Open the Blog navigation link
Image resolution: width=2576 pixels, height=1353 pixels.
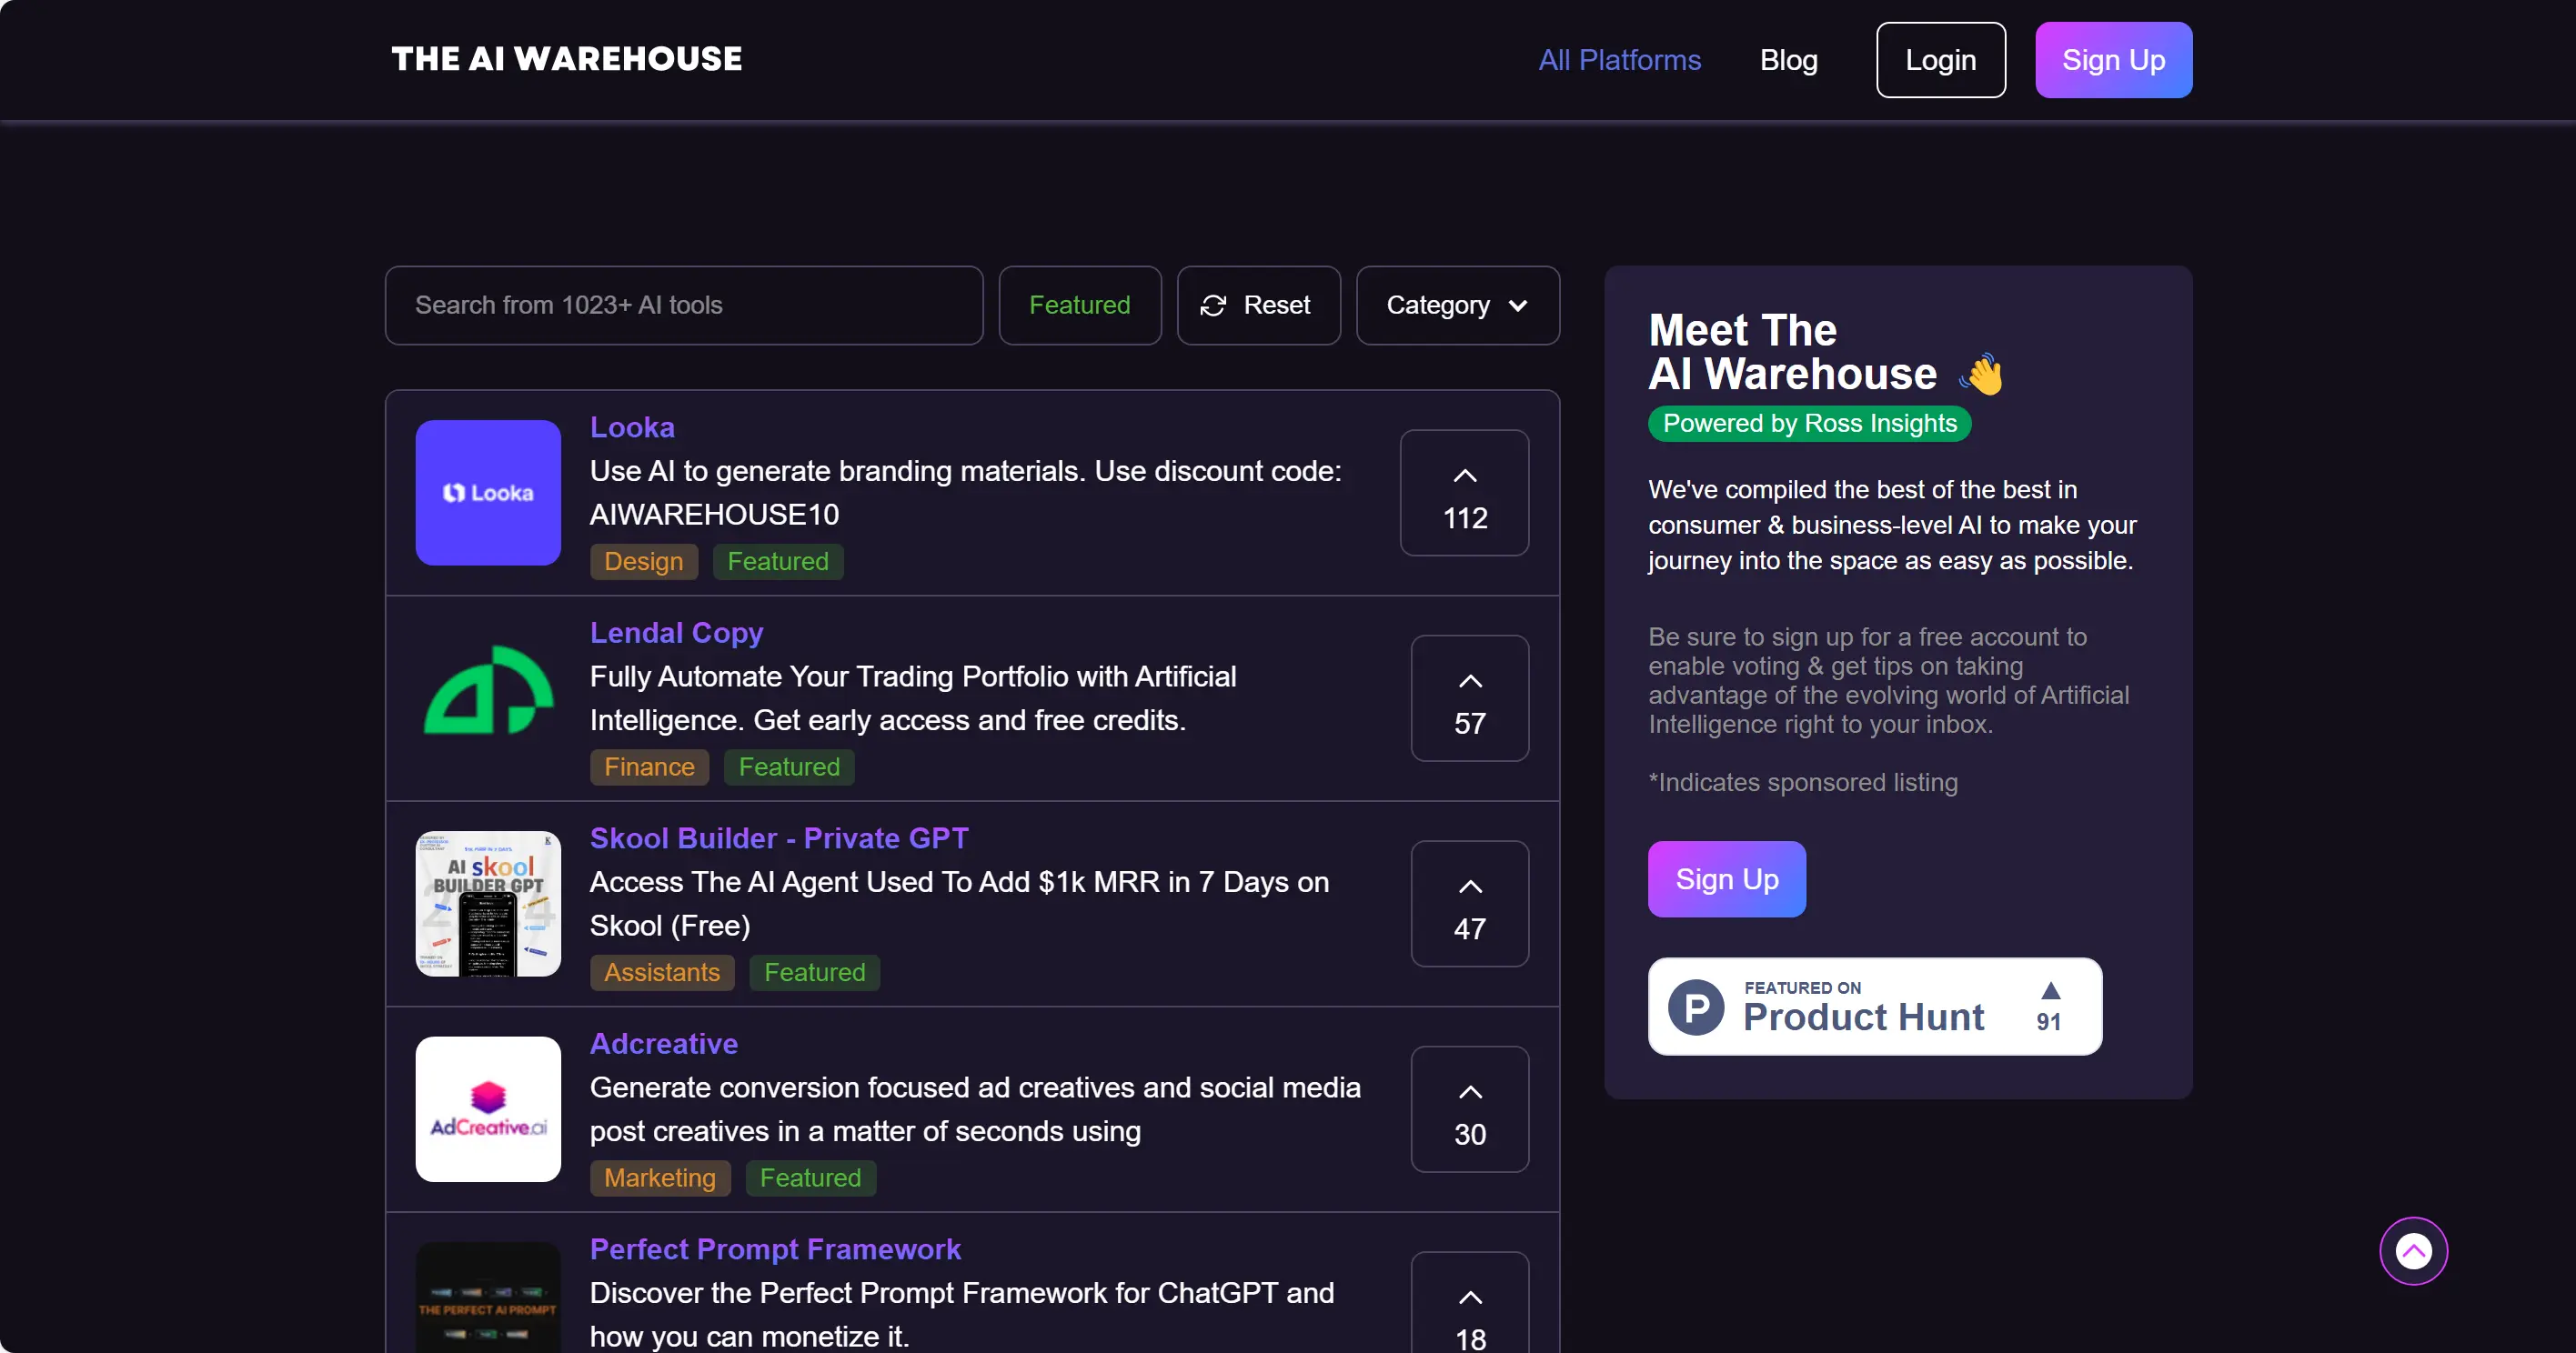pos(1788,60)
